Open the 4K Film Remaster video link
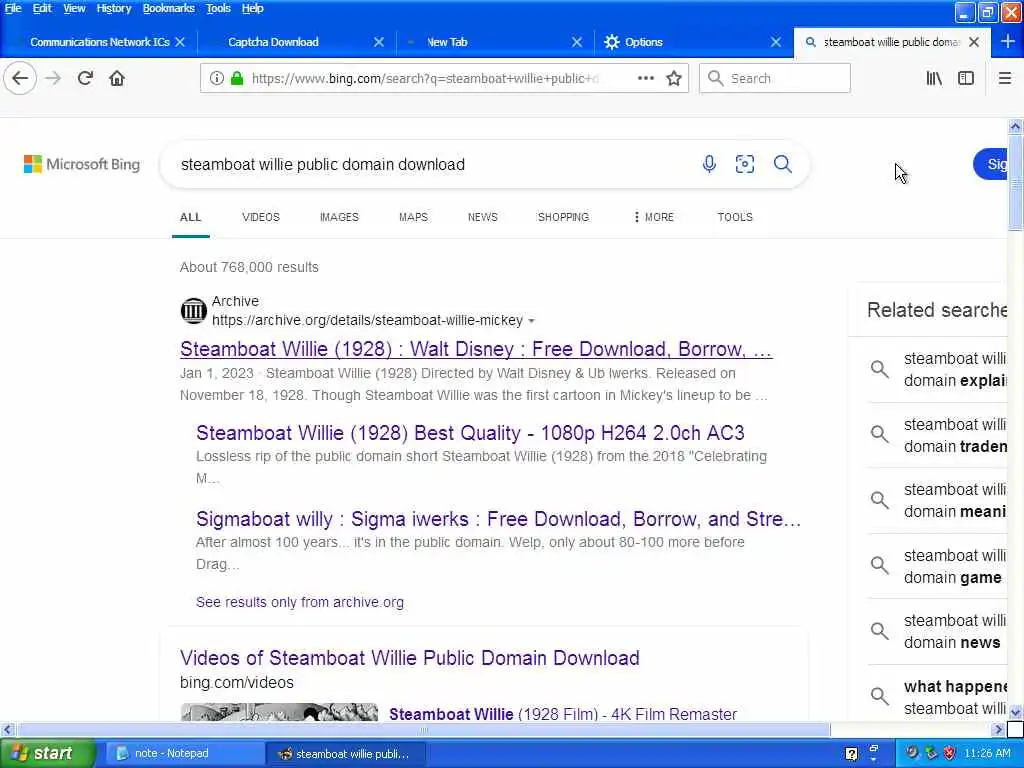 click(563, 714)
